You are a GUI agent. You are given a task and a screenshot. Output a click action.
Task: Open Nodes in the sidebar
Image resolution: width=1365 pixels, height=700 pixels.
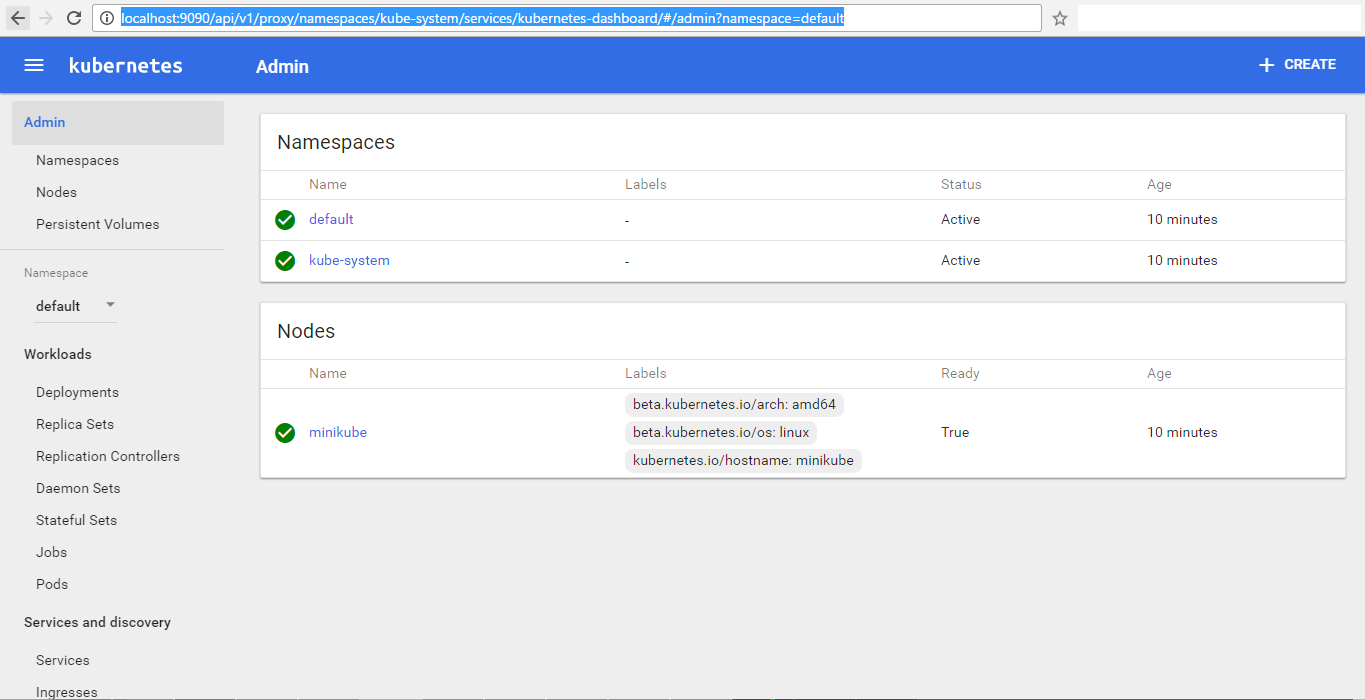(56, 192)
